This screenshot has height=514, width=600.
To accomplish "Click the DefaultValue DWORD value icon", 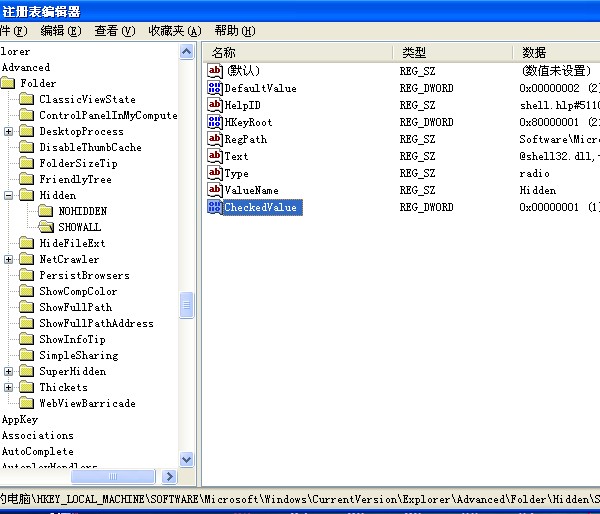I will (215, 88).
